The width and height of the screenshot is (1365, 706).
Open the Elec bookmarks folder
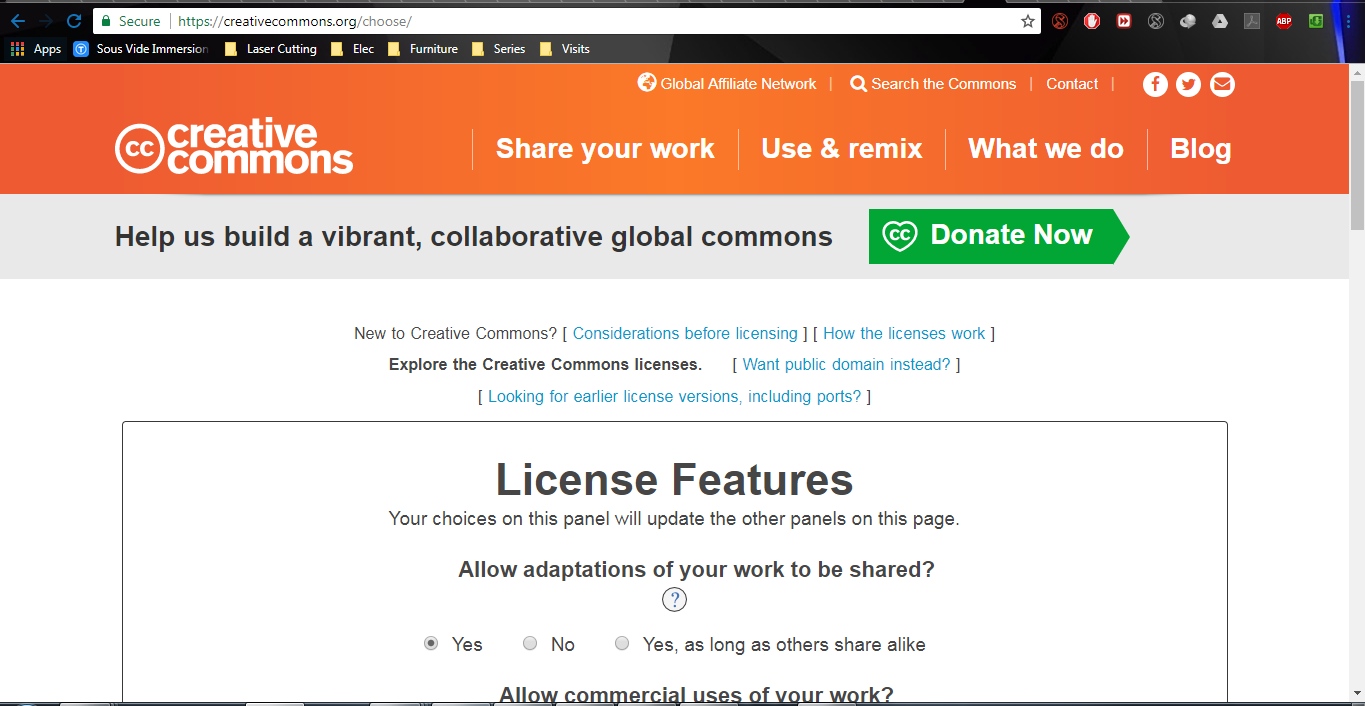pyautogui.click(x=352, y=49)
